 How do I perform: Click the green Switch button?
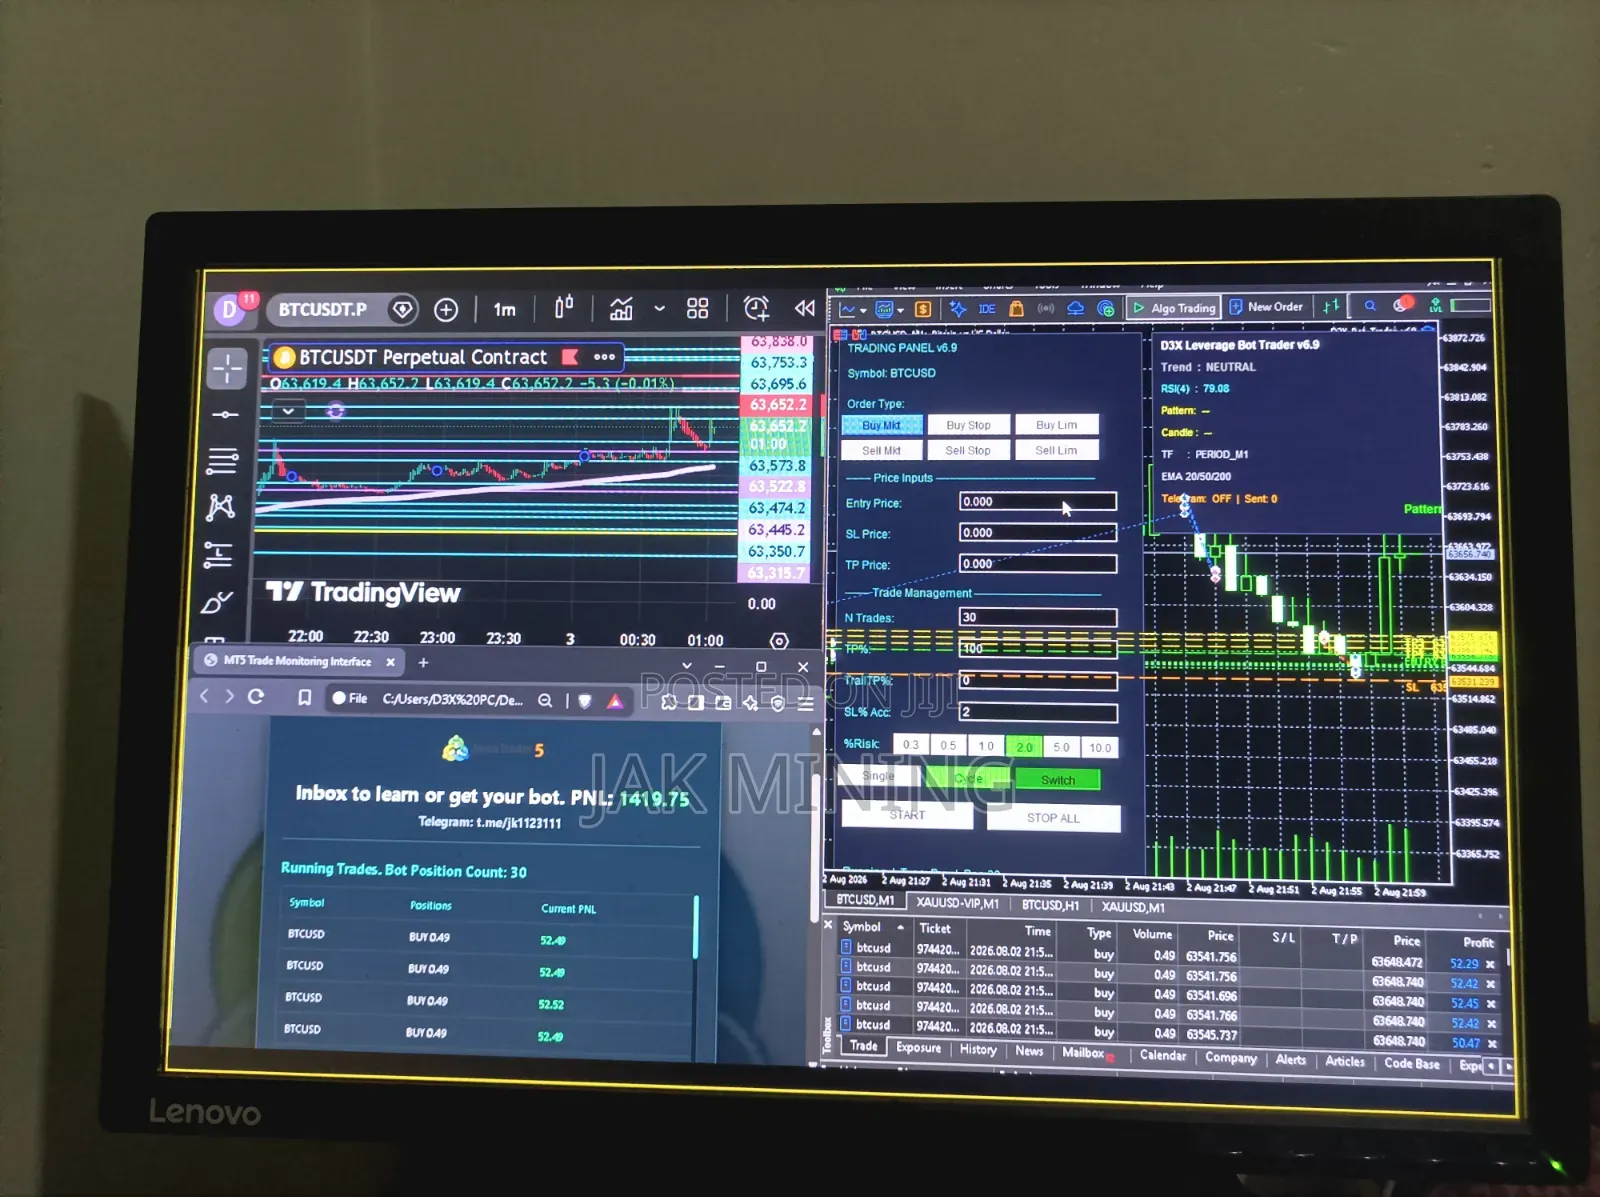tap(1058, 780)
